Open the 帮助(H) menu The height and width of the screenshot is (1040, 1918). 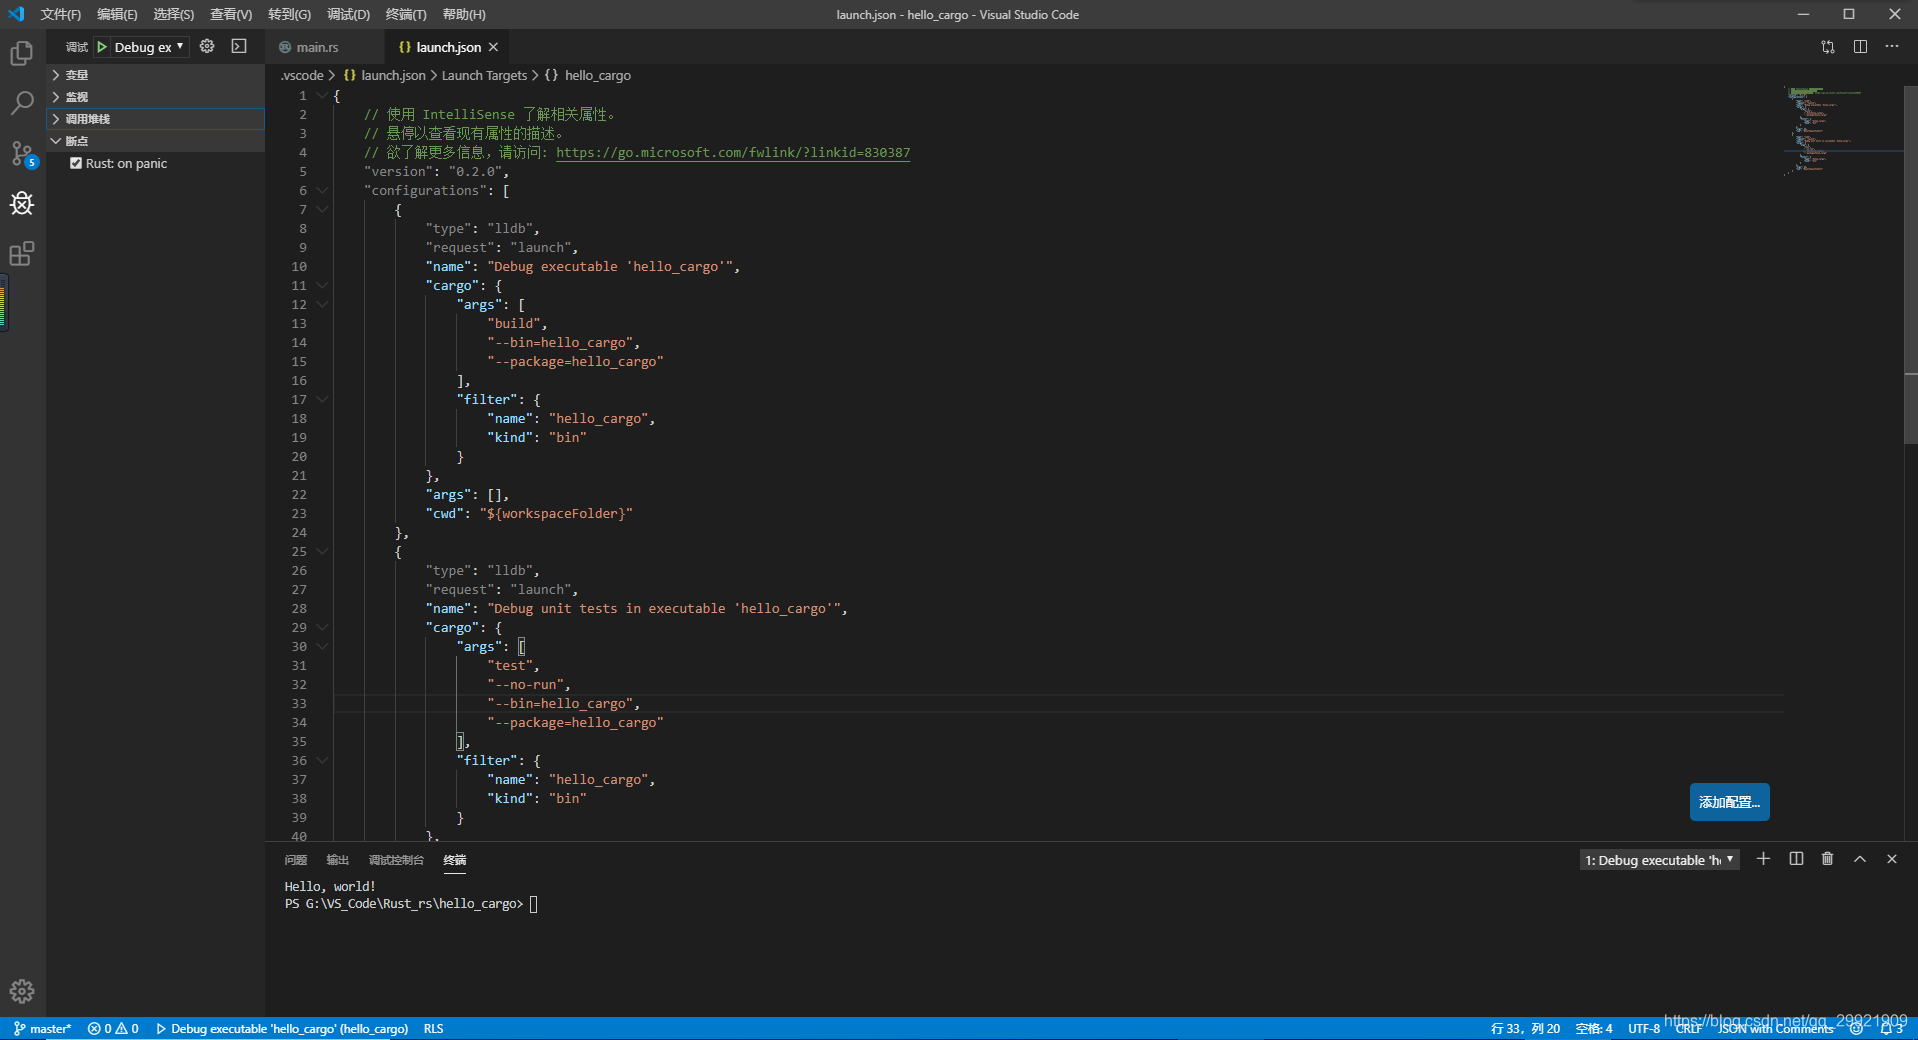point(464,14)
